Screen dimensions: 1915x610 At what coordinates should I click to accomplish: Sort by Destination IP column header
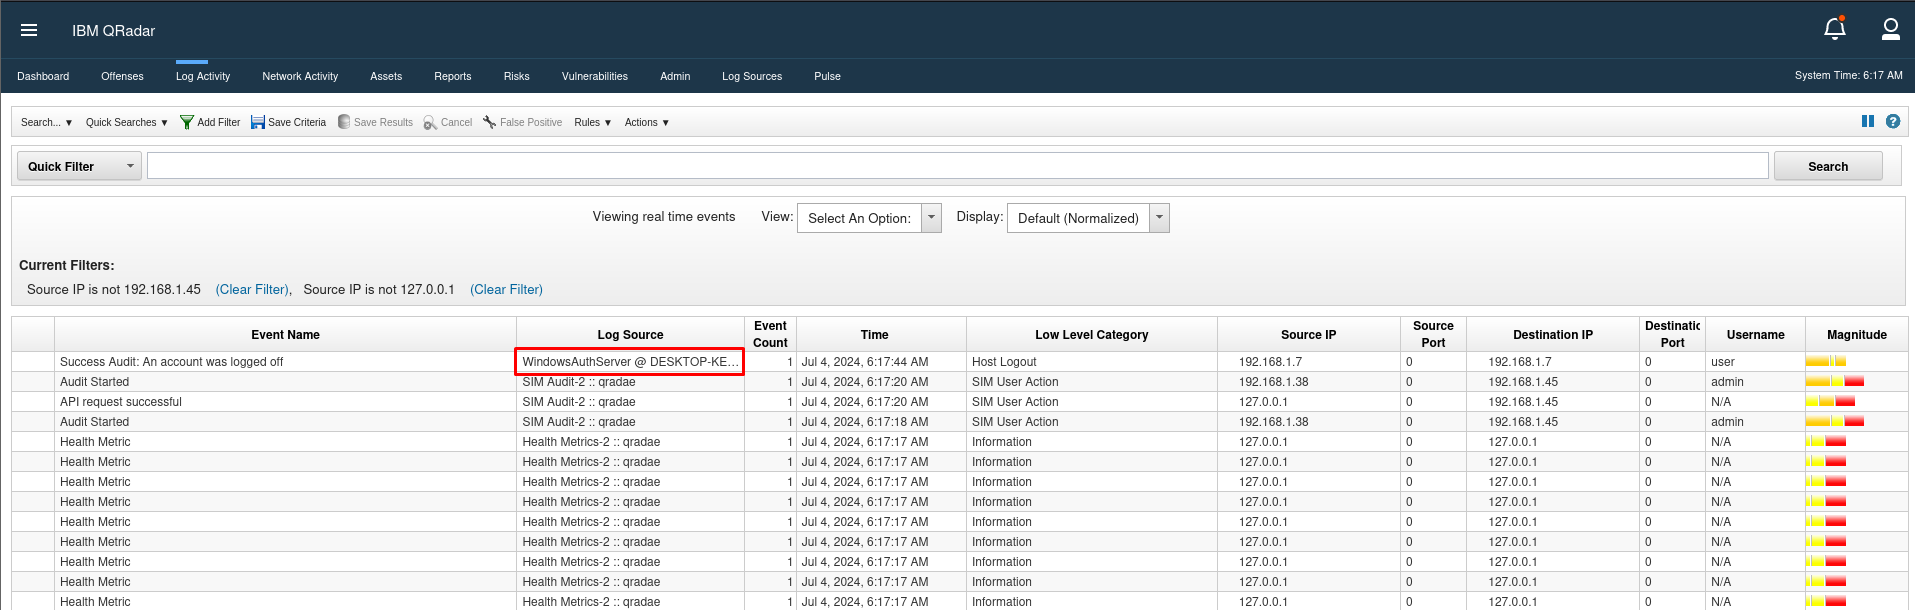(x=1553, y=334)
